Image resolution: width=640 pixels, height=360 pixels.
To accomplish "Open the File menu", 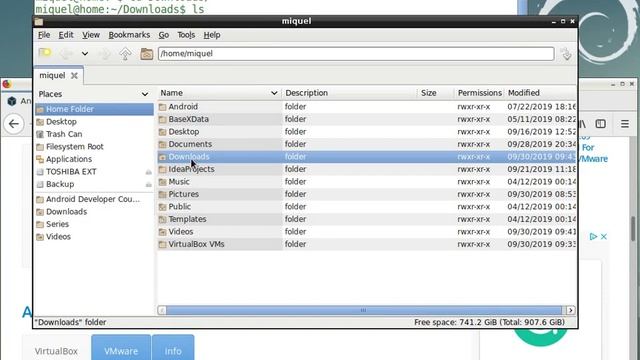I will pos(44,35).
